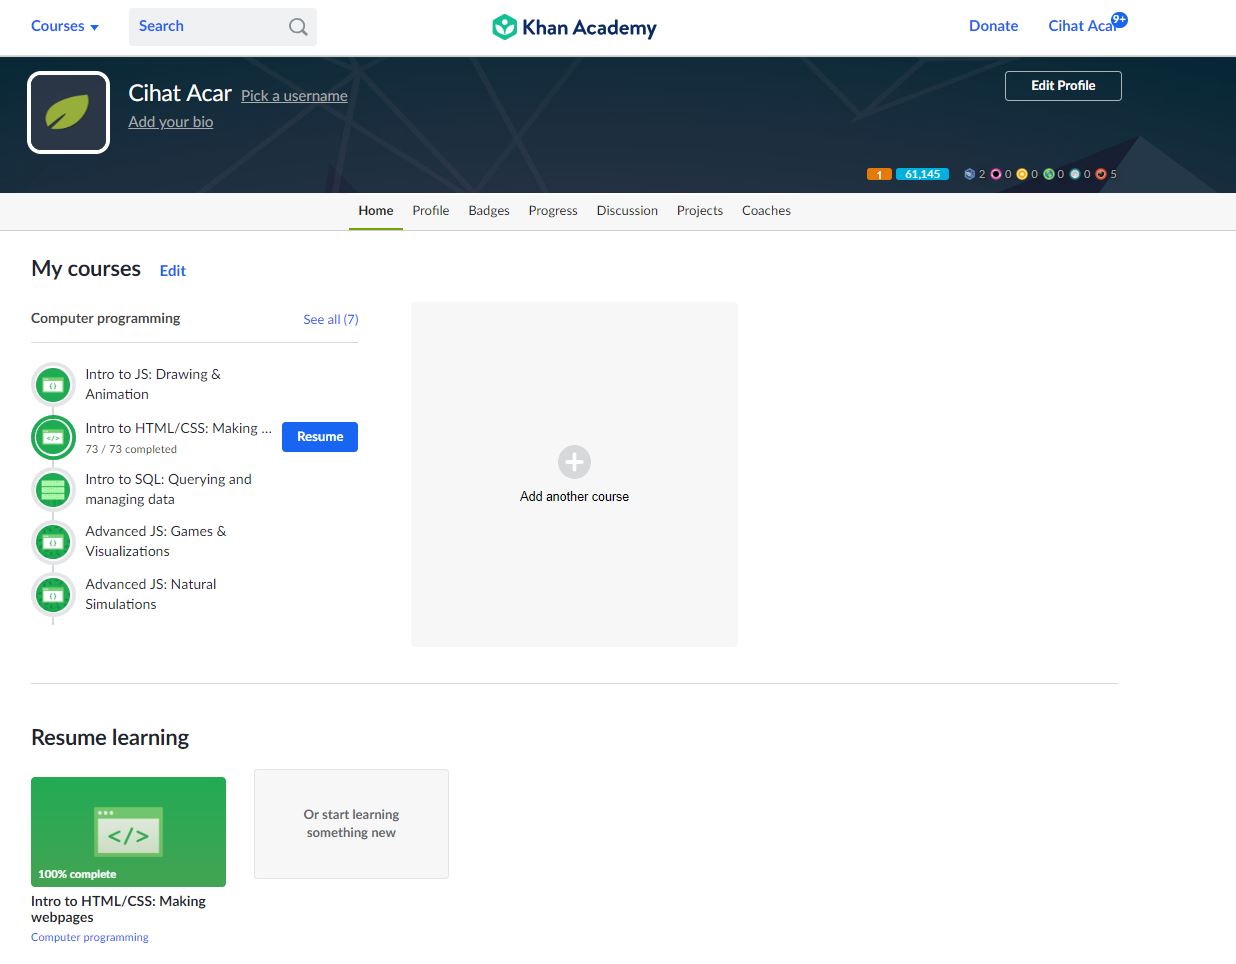Click the Or start learning something new card
Screen dimensions: 1236x964
(x=351, y=824)
